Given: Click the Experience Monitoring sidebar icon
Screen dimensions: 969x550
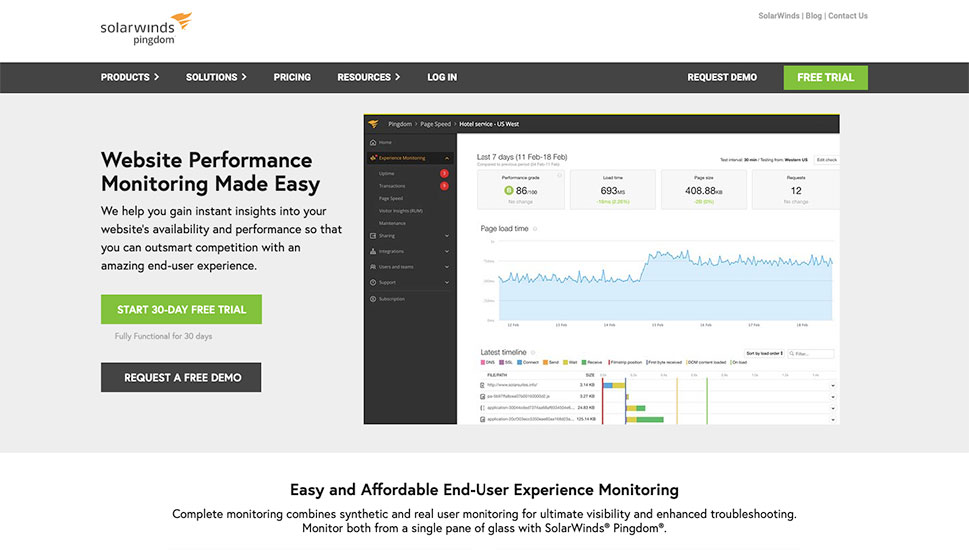Looking at the screenshot, I should (373, 158).
